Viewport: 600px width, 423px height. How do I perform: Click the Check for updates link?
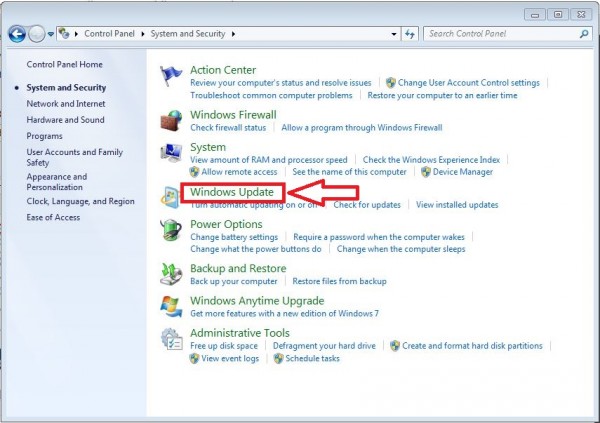[367, 205]
